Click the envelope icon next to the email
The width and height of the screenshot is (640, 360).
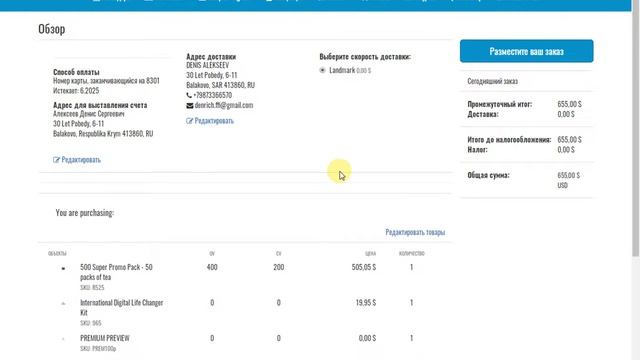(190, 105)
